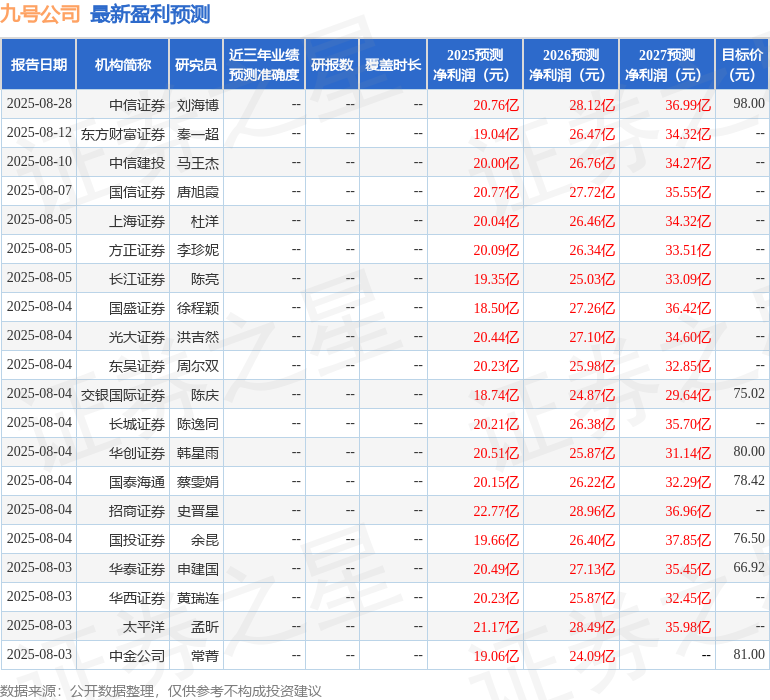Screen dimensions: 770x700
Task: Select the 2025预测净利润 column header
Action: point(475,64)
